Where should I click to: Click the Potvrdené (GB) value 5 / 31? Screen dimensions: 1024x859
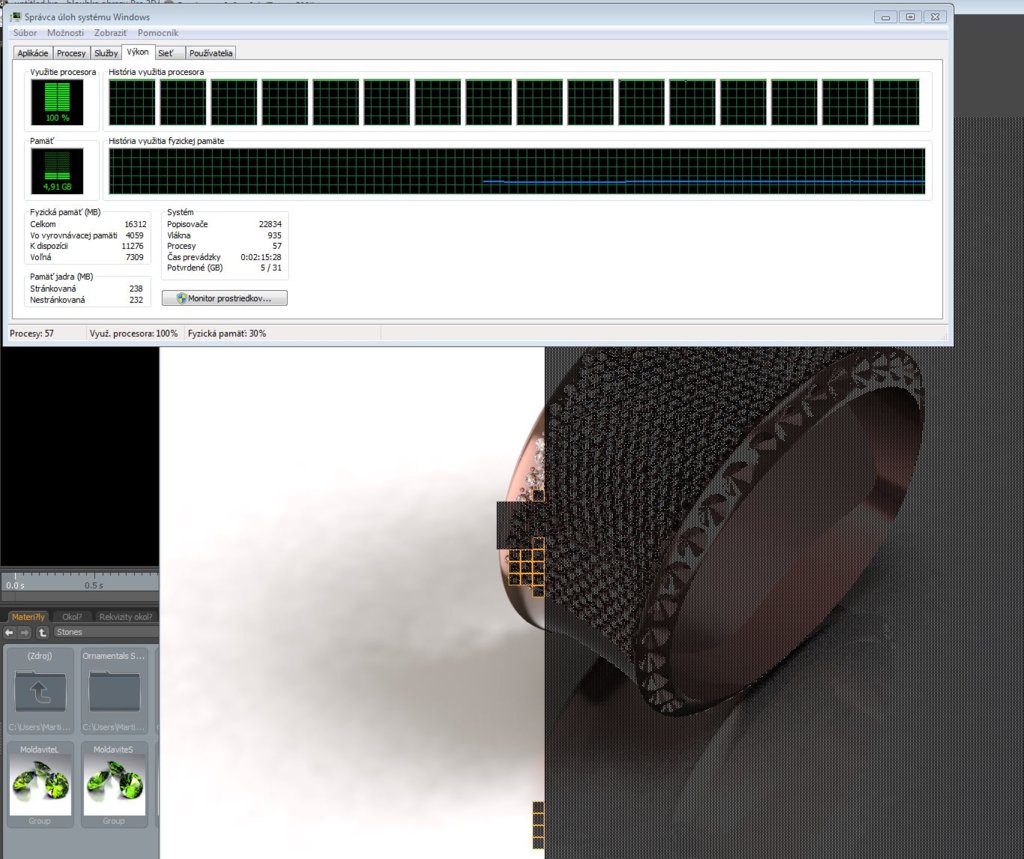(x=271, y=268)
